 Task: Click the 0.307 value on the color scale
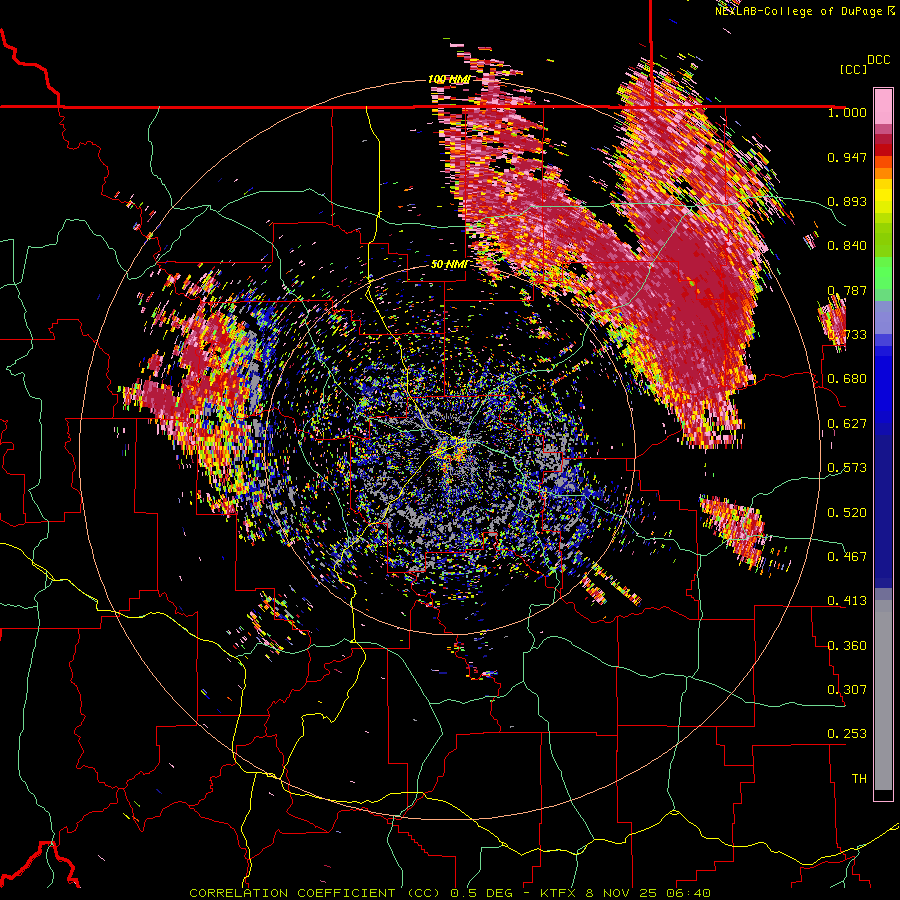click(x=847, y=690)
